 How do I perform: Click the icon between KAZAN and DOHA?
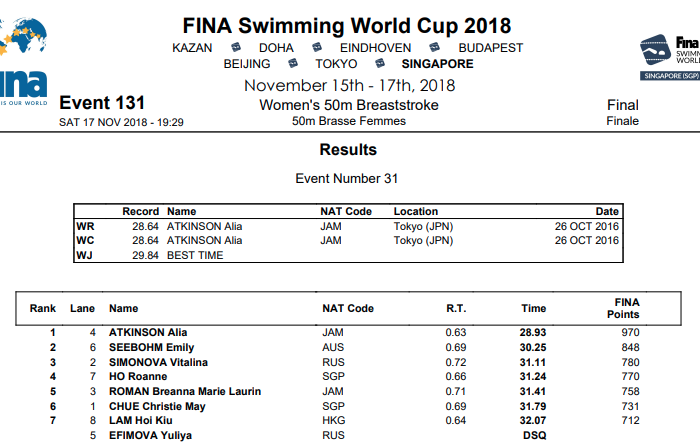[235, 47]
